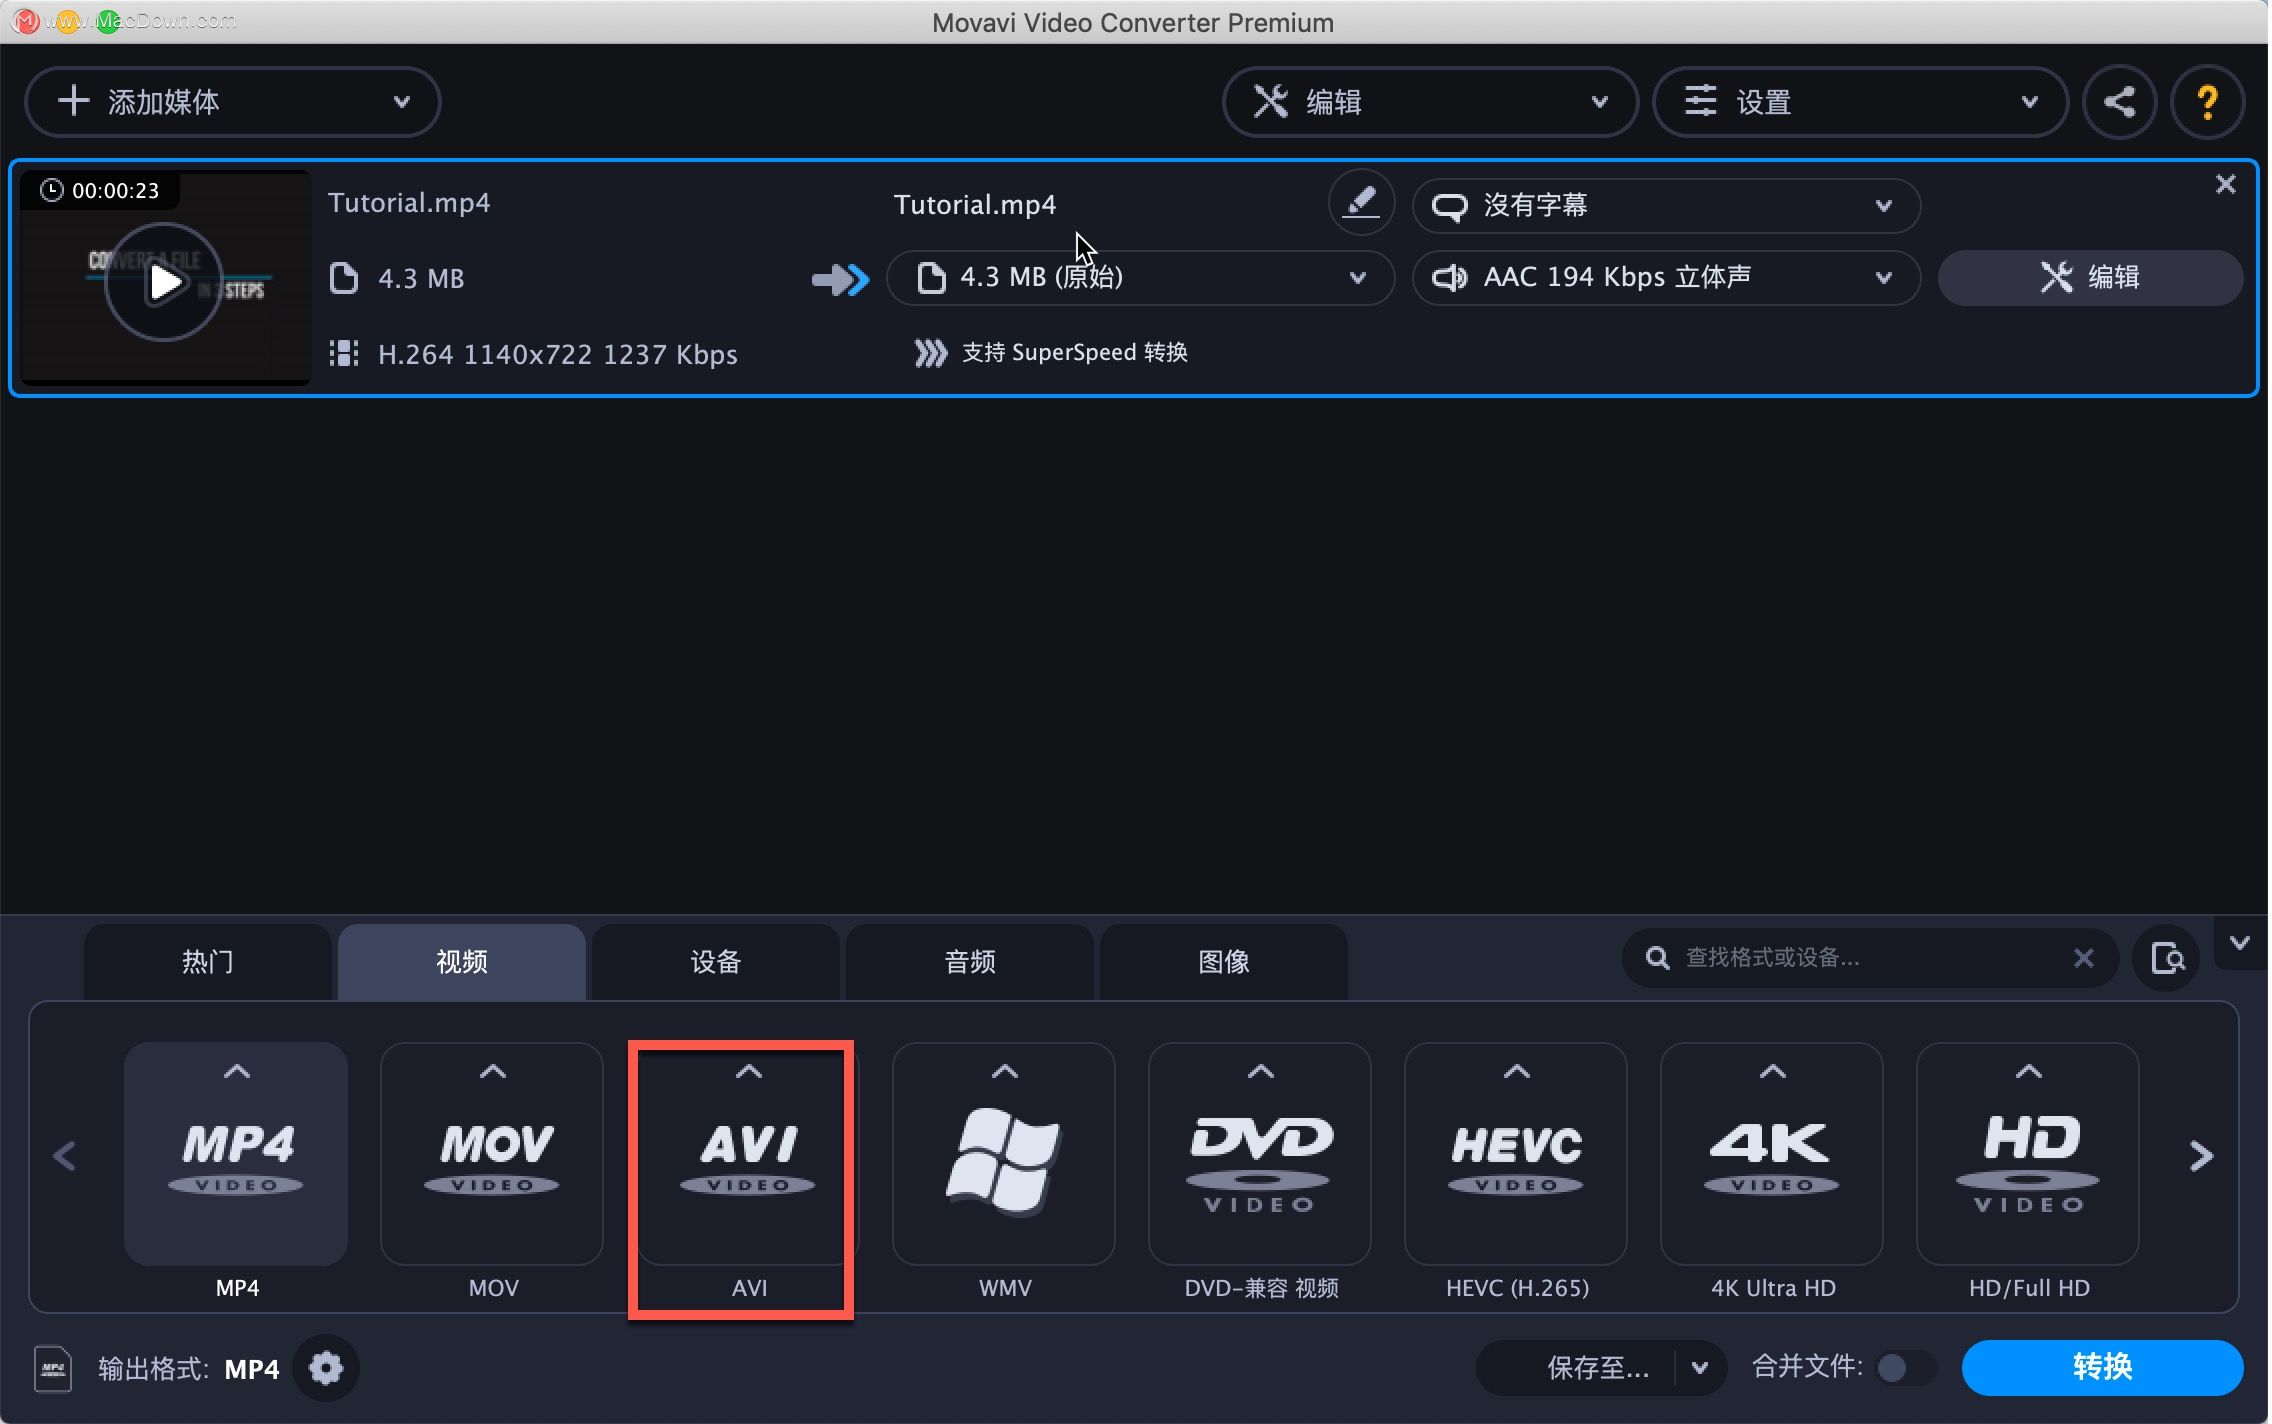This screenshot has height=1424, width=2272.
Task: Open the Add Media (添加媒体) dropdown
Action: [x=232, y=101]
